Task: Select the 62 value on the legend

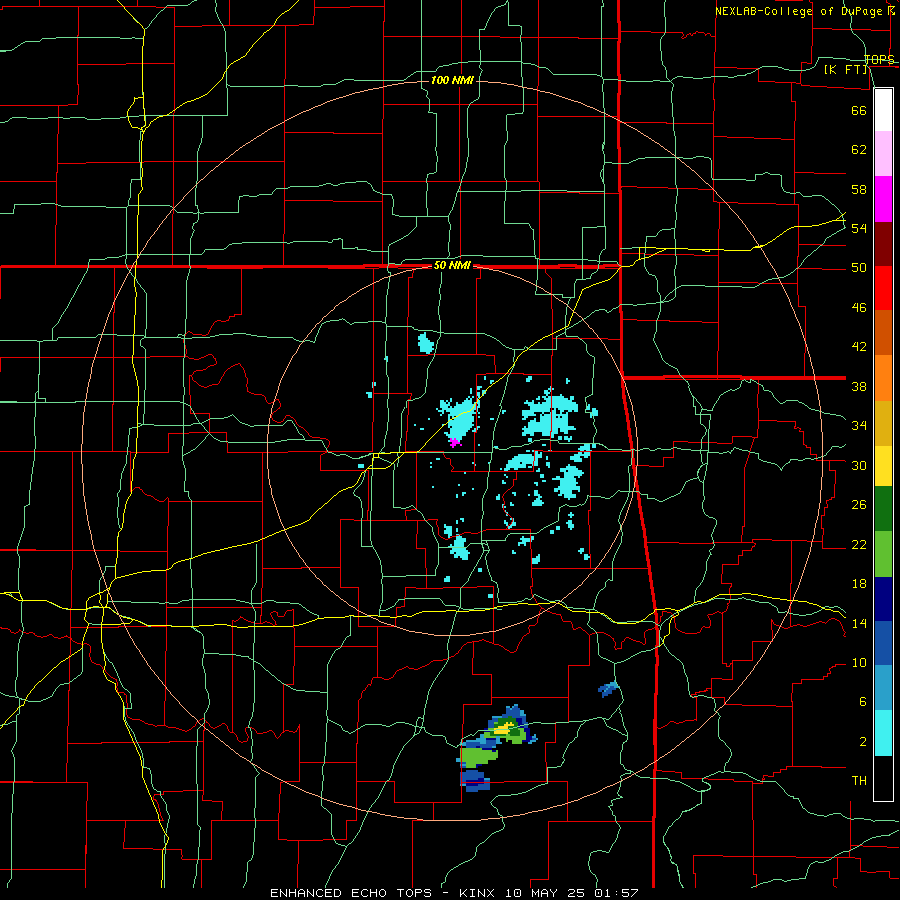Action: pyautogui.click(x=859, y=150)
